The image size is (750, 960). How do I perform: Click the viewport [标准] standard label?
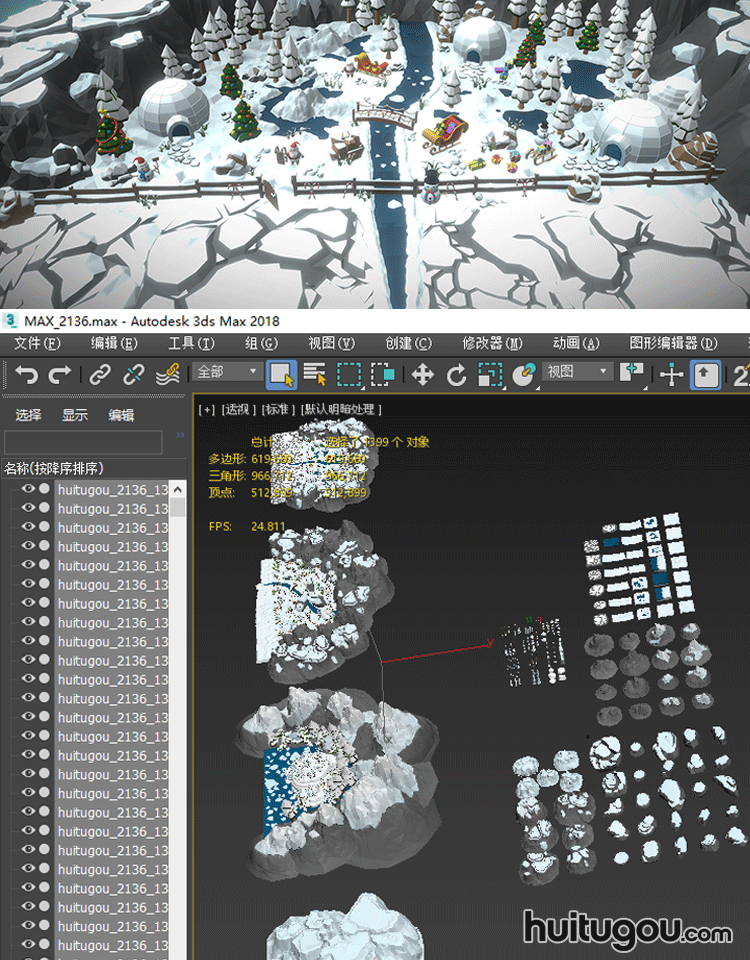click(x=278, y=409)
